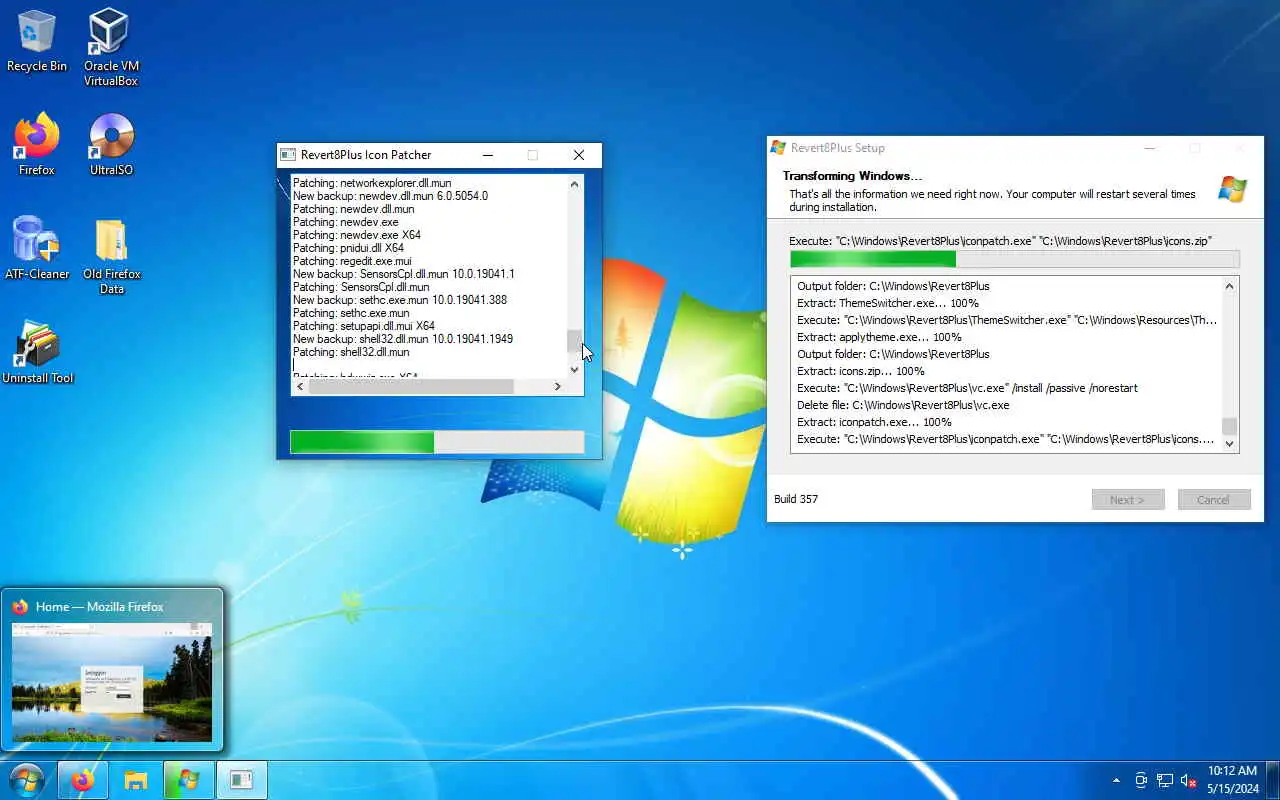This screenshot has width=1280, height=800.
Task: Click log line 'Patching: regedit.exe.mui'
Action: click(x=352, y=261)
